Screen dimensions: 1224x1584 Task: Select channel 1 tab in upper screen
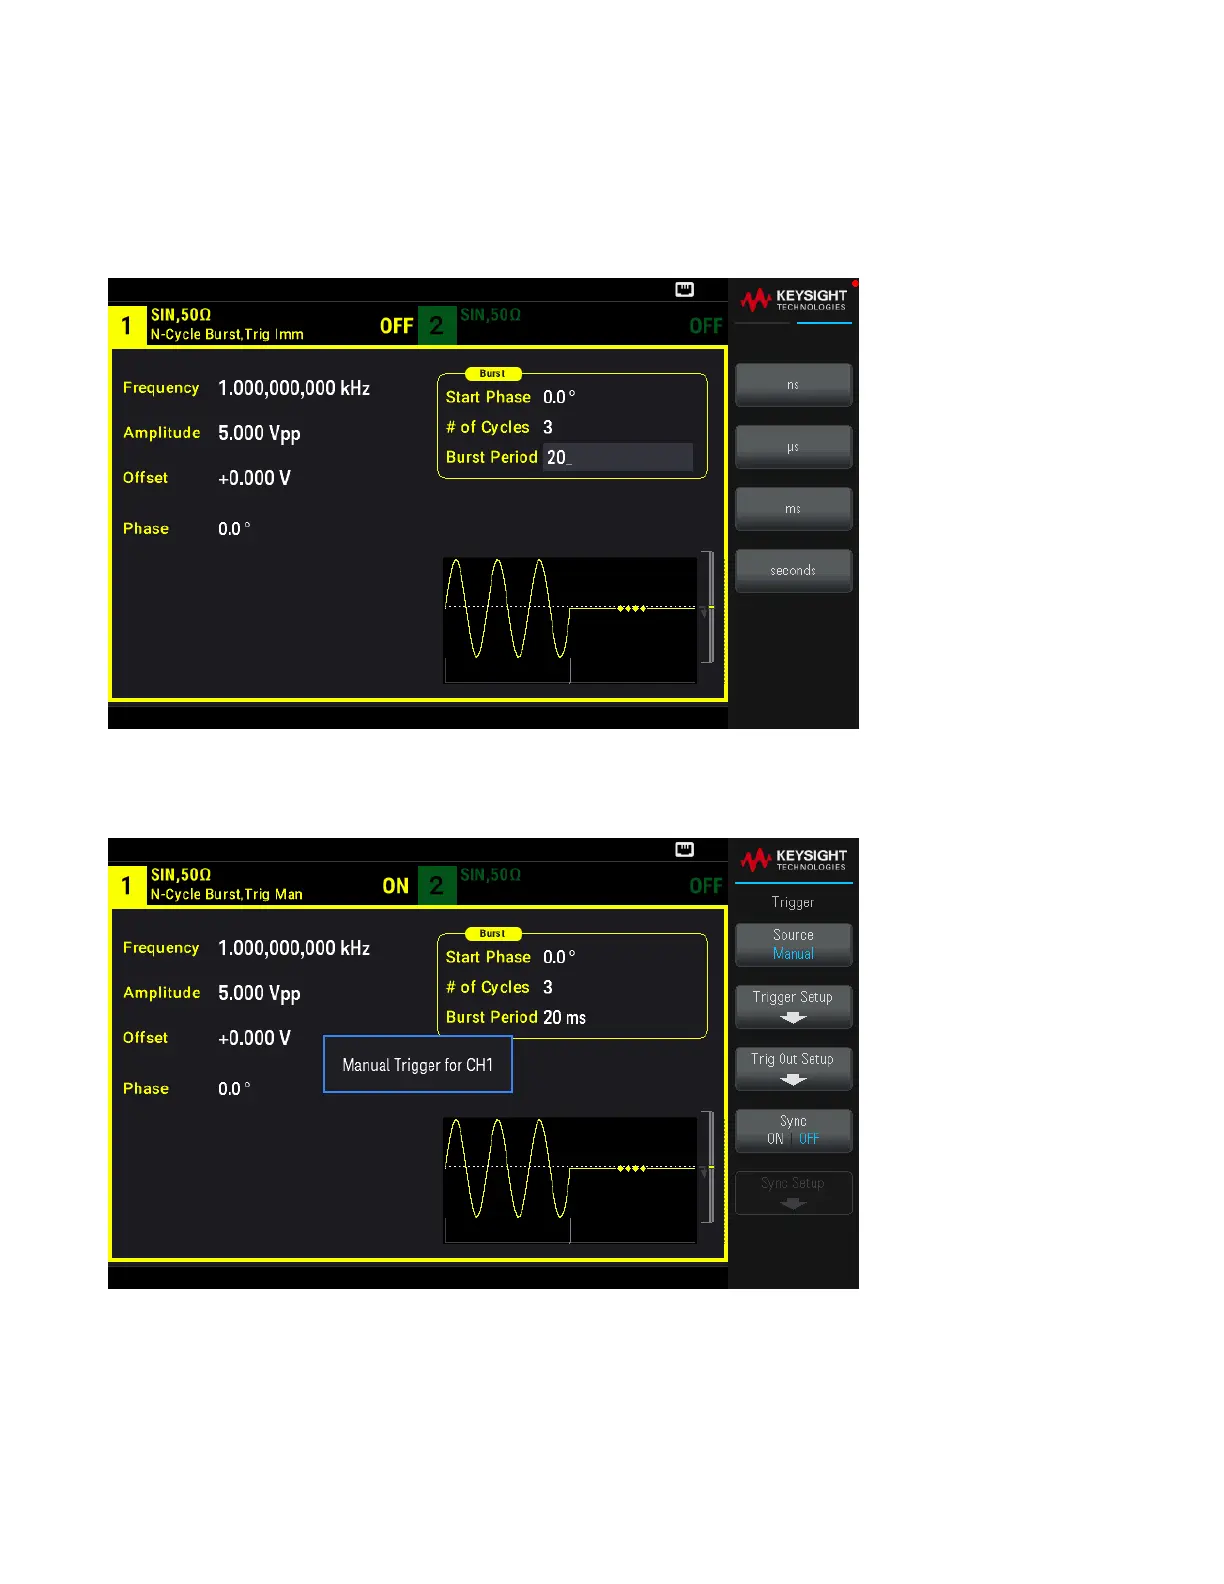(127, 326)
